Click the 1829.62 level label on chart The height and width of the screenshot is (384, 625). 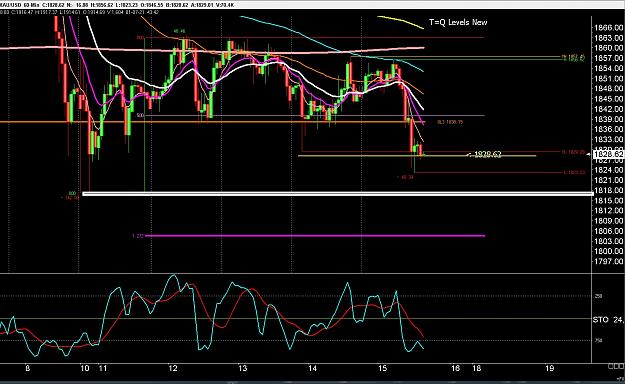coord(487,154)
